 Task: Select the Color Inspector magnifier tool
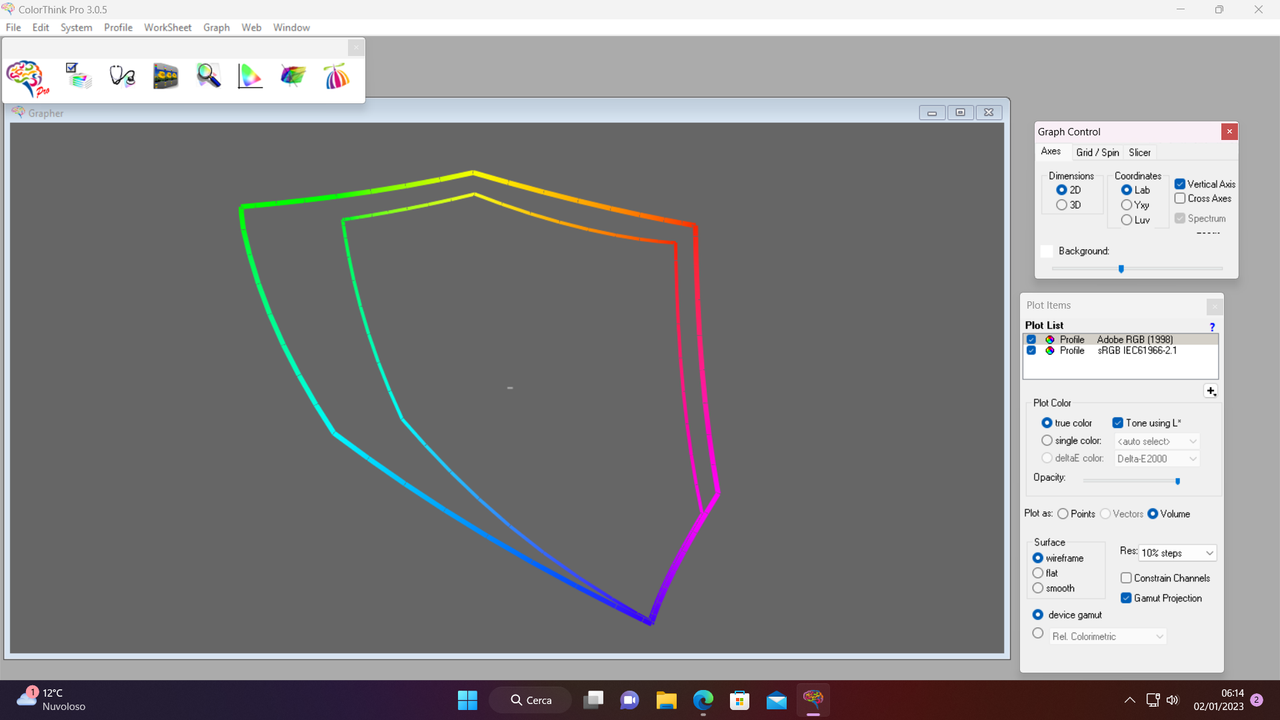208,76
